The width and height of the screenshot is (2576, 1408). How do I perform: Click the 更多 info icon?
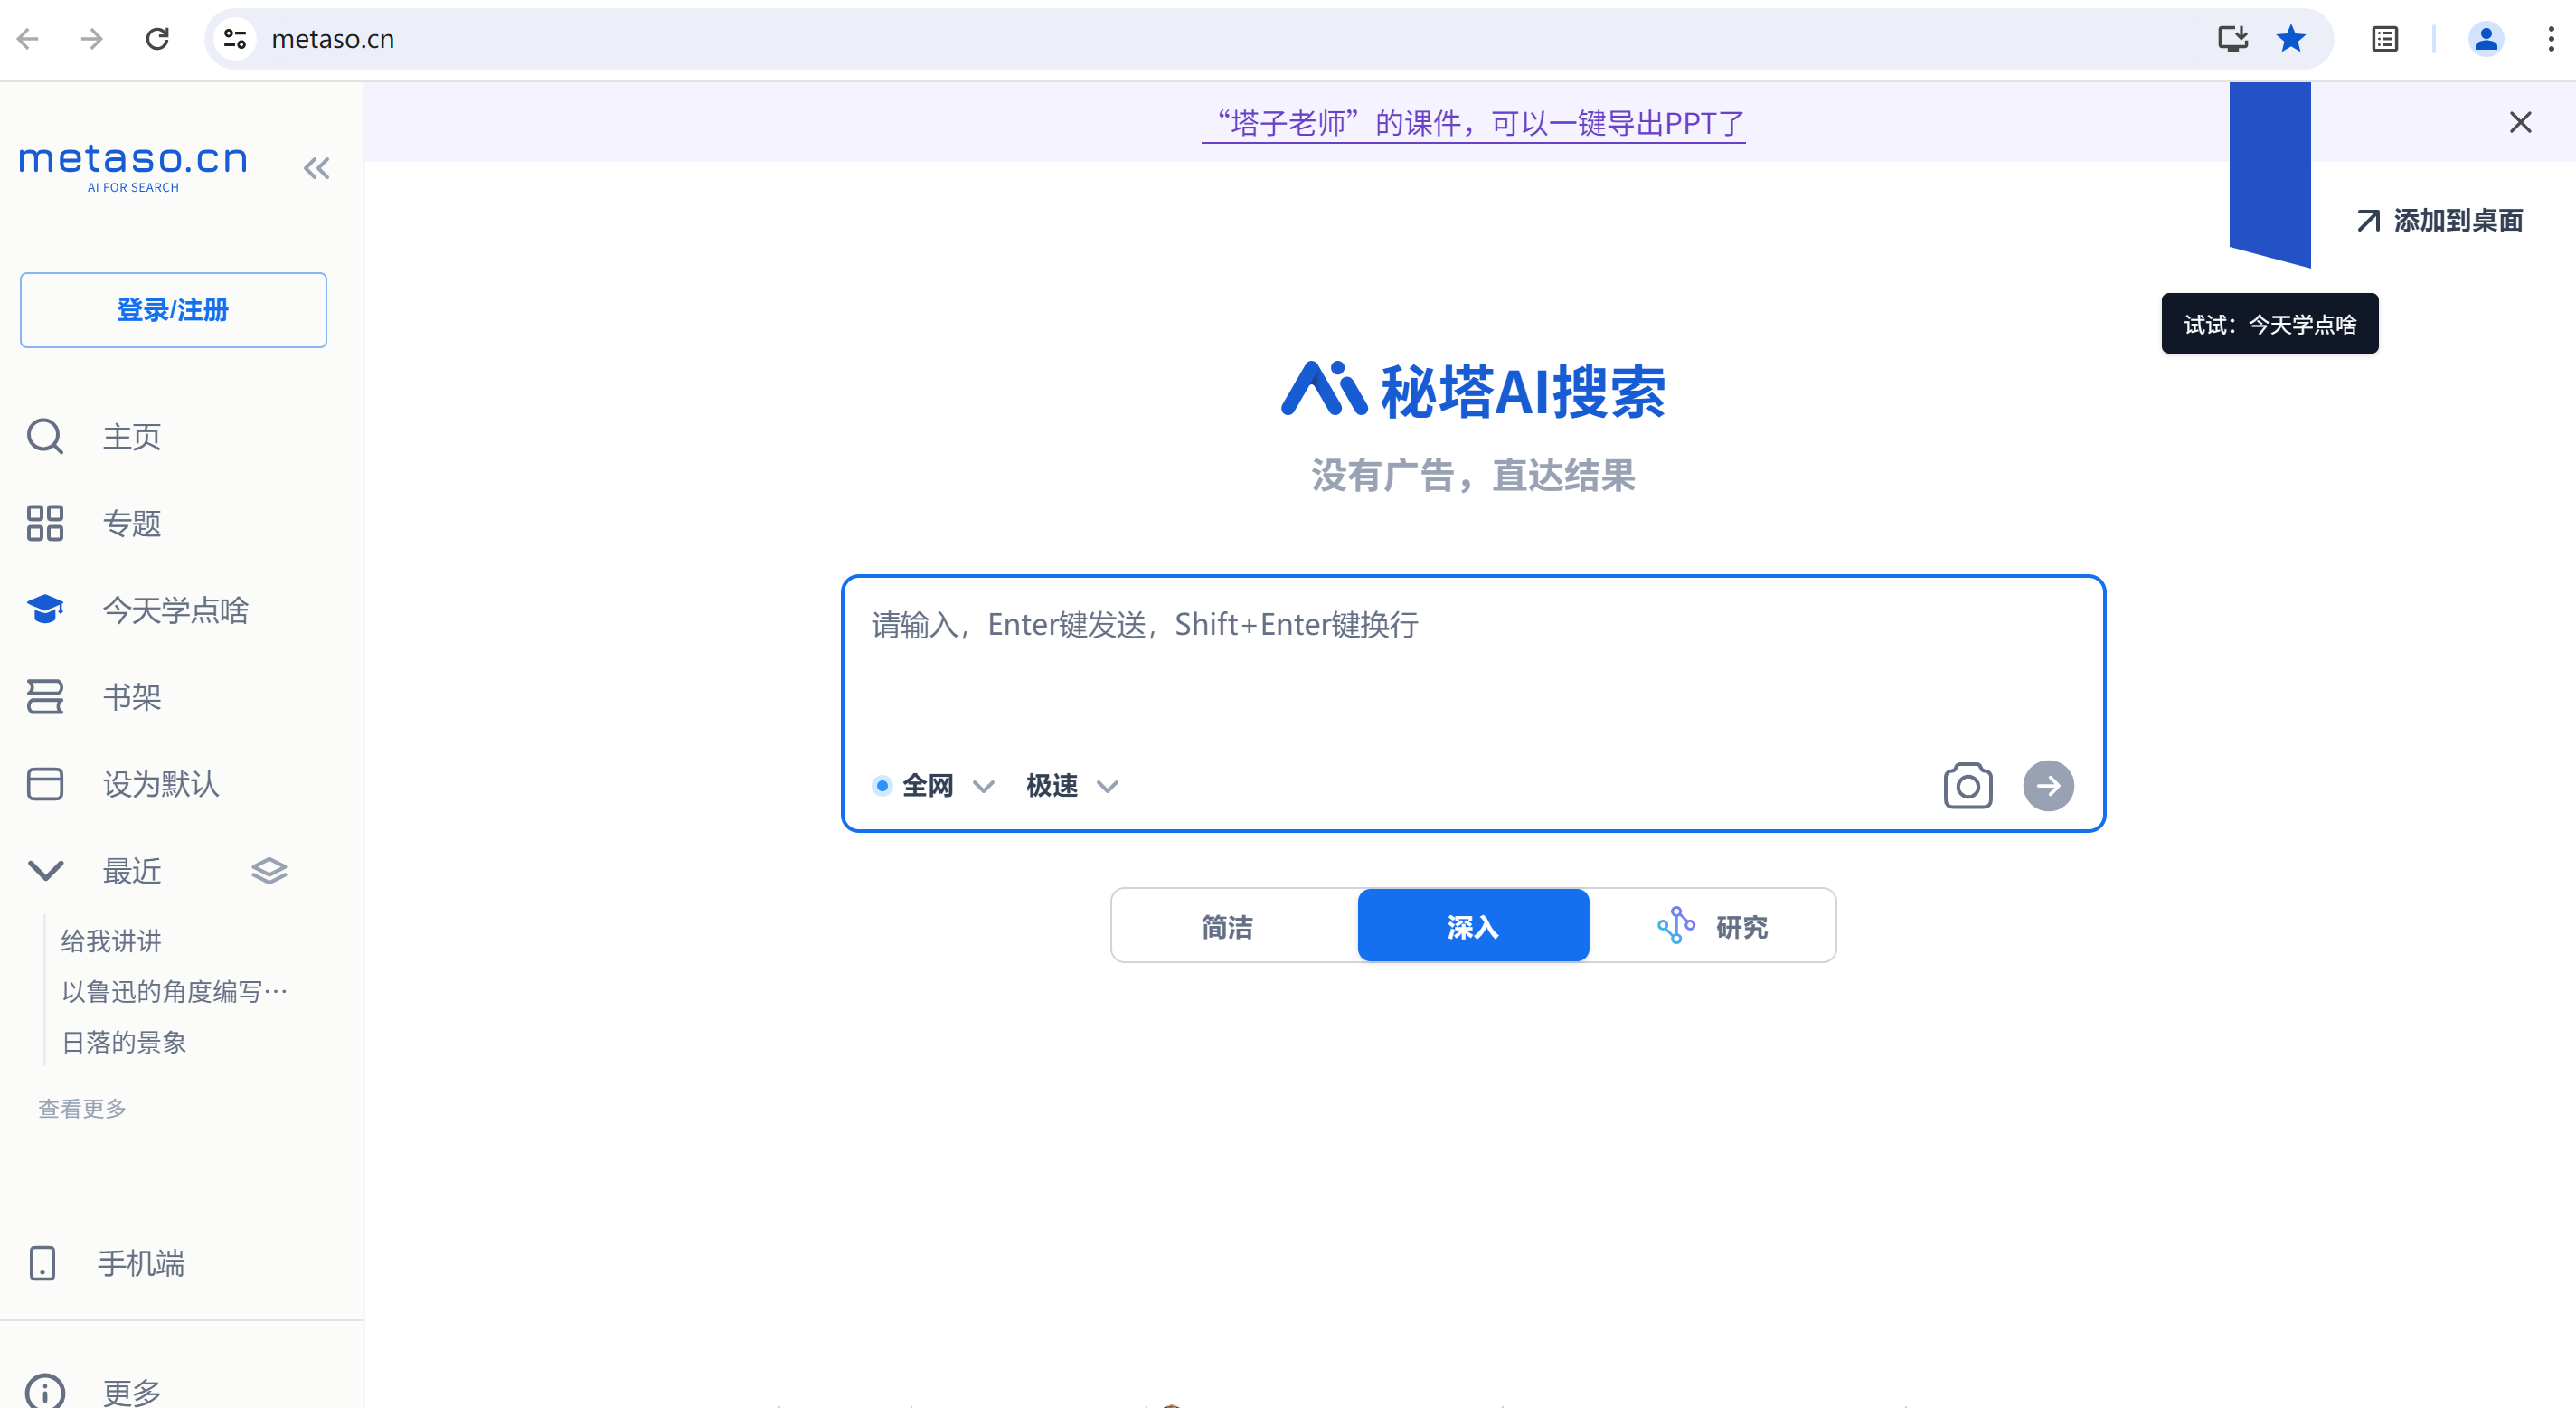click(x=45, y=1391)
